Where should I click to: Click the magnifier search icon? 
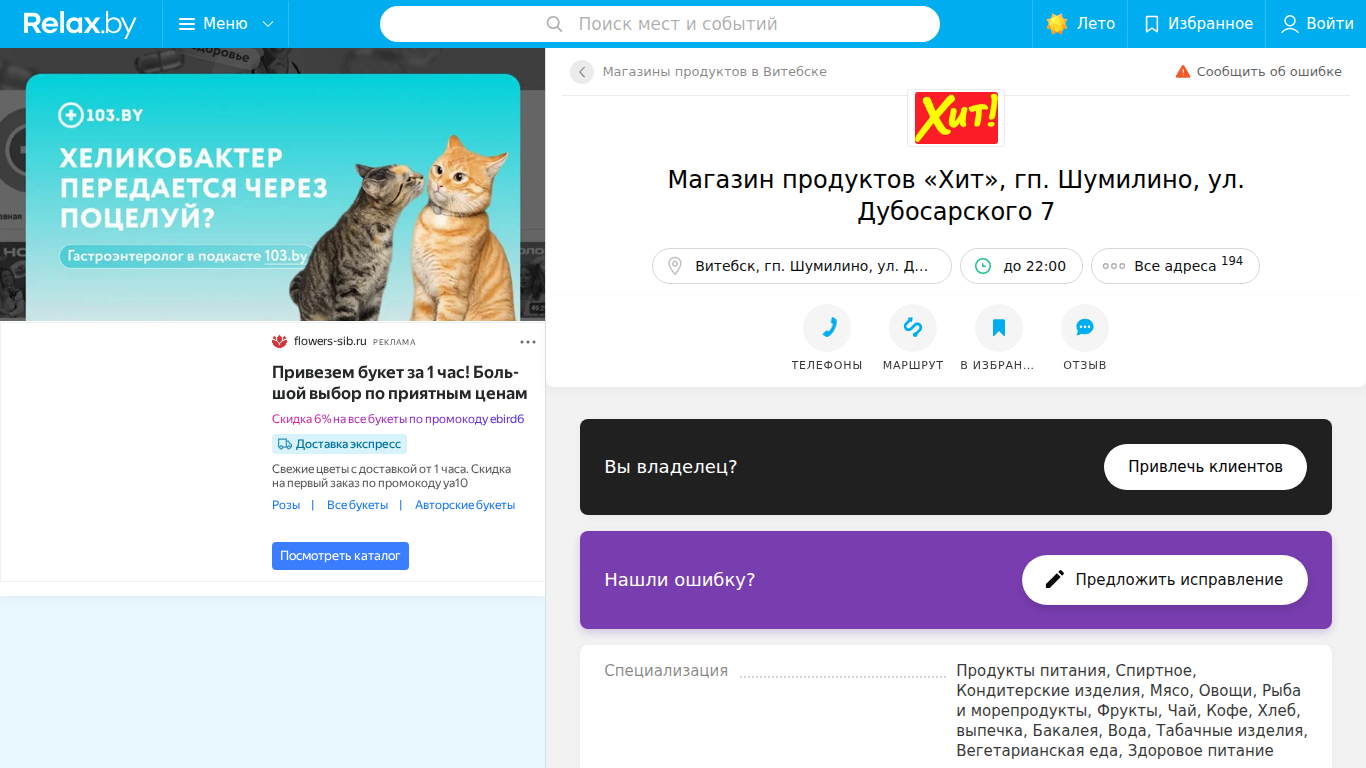[554, 24]
